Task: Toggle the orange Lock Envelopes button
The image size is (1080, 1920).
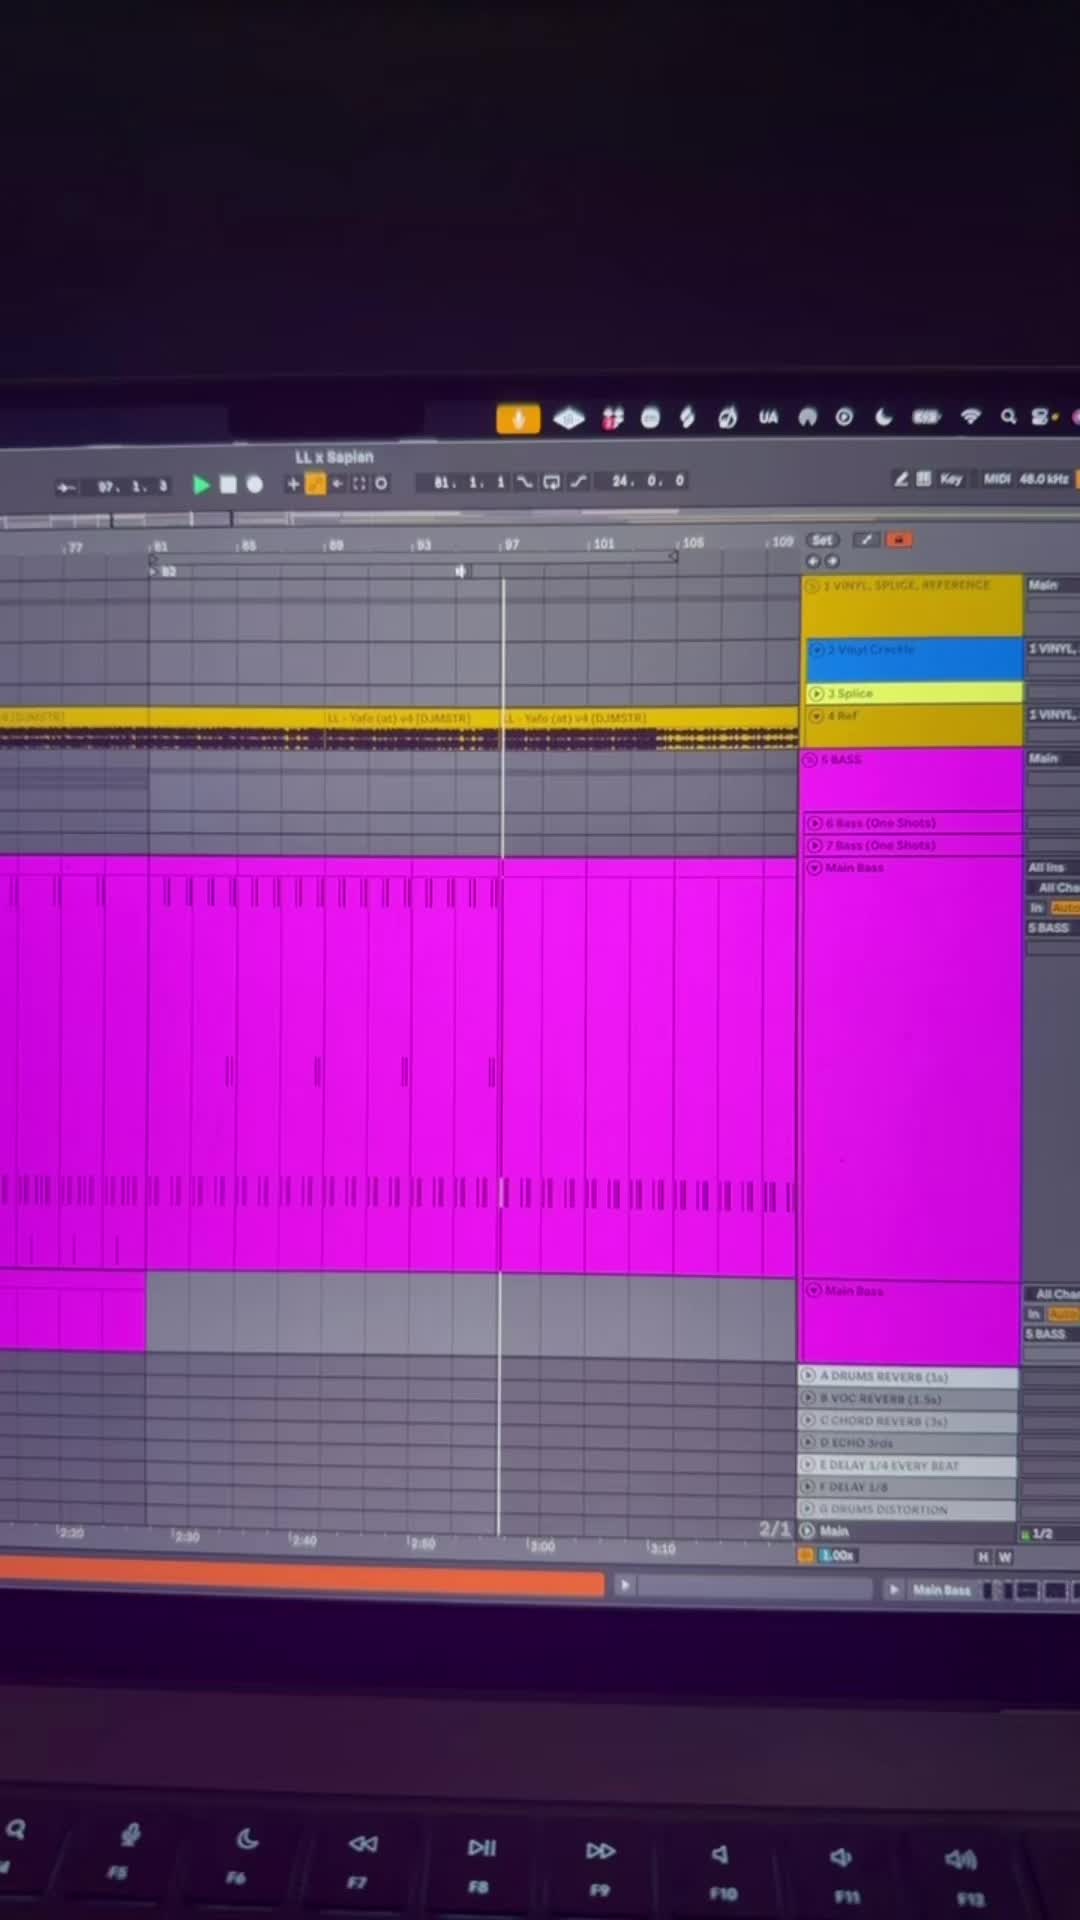Action: [x=899, y=540]
